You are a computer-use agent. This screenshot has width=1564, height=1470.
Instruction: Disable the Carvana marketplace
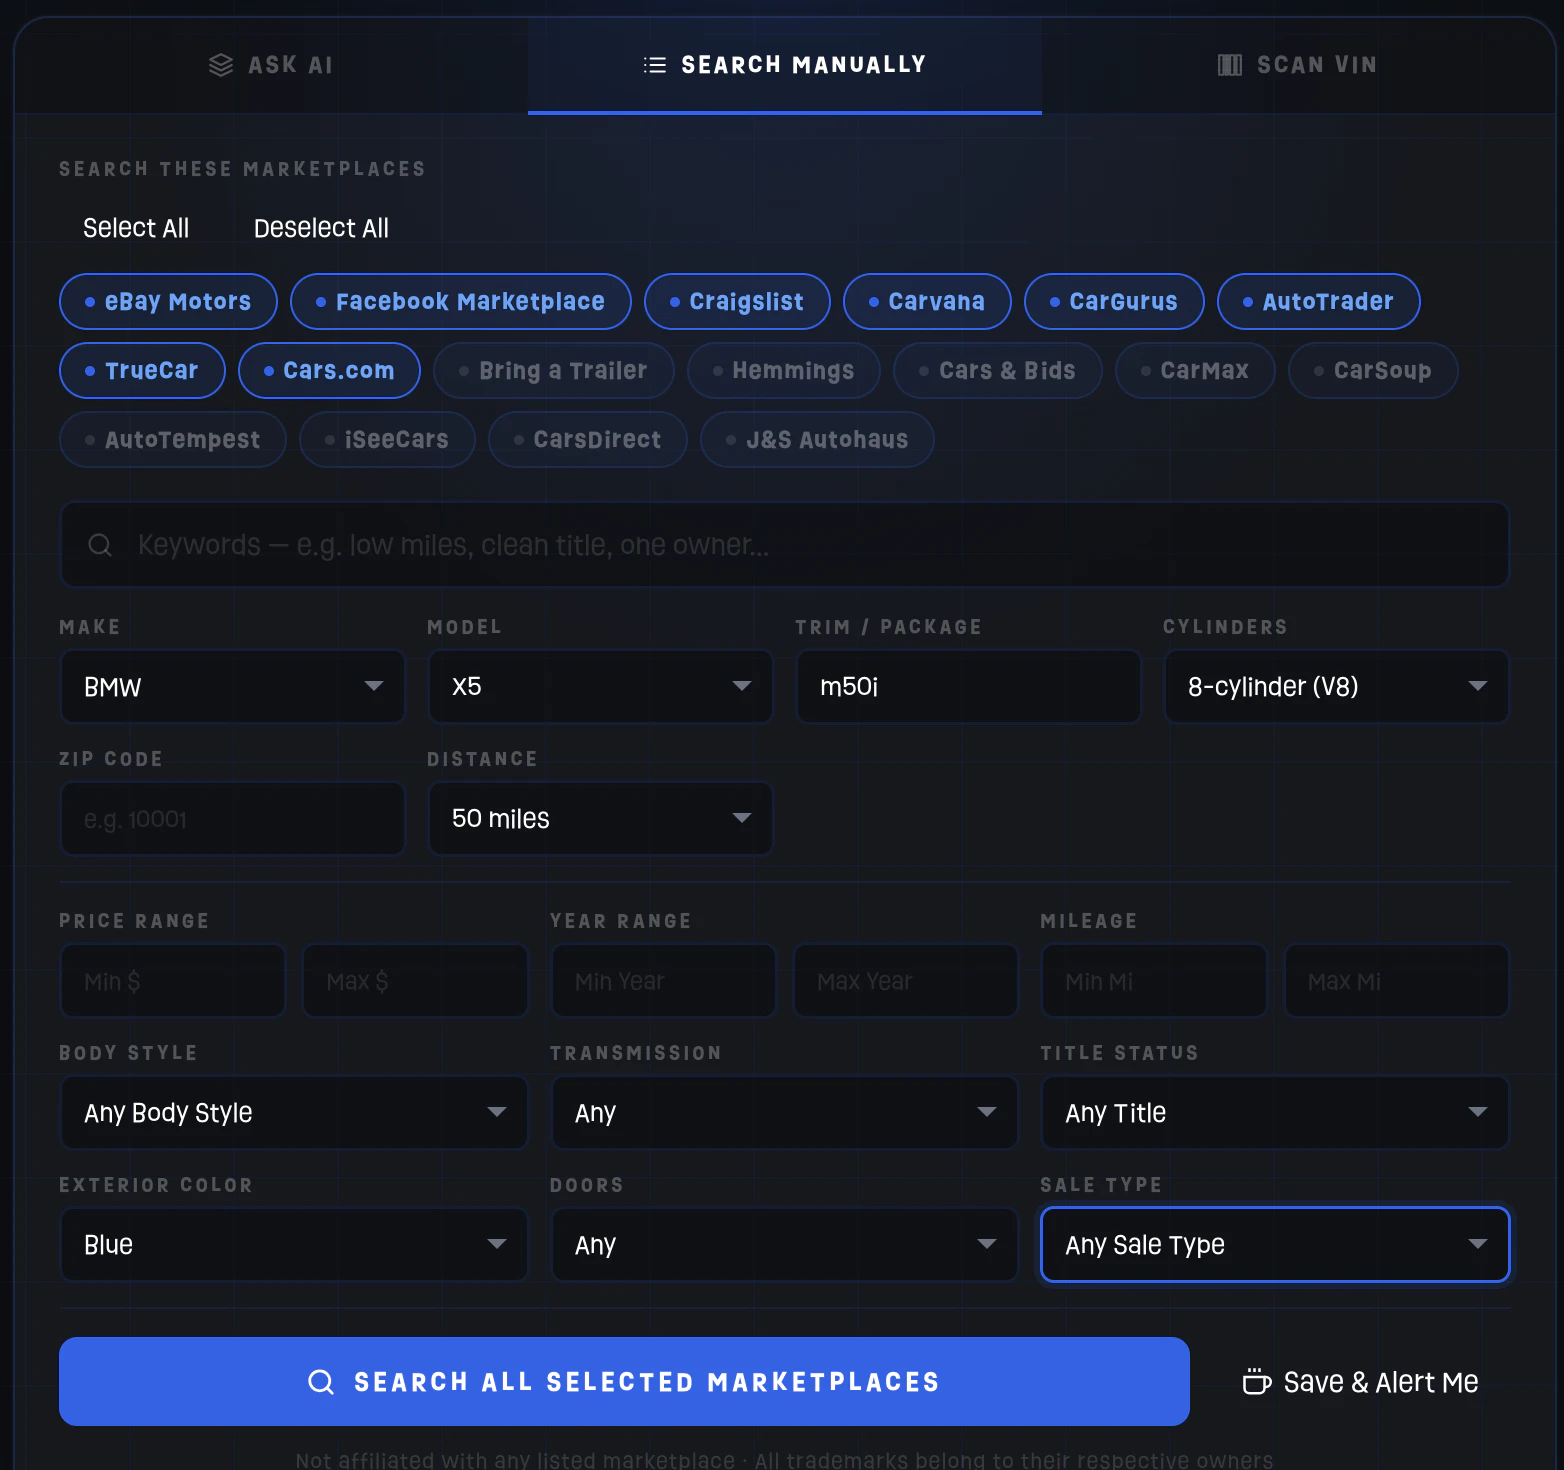[x=927, y=301]
